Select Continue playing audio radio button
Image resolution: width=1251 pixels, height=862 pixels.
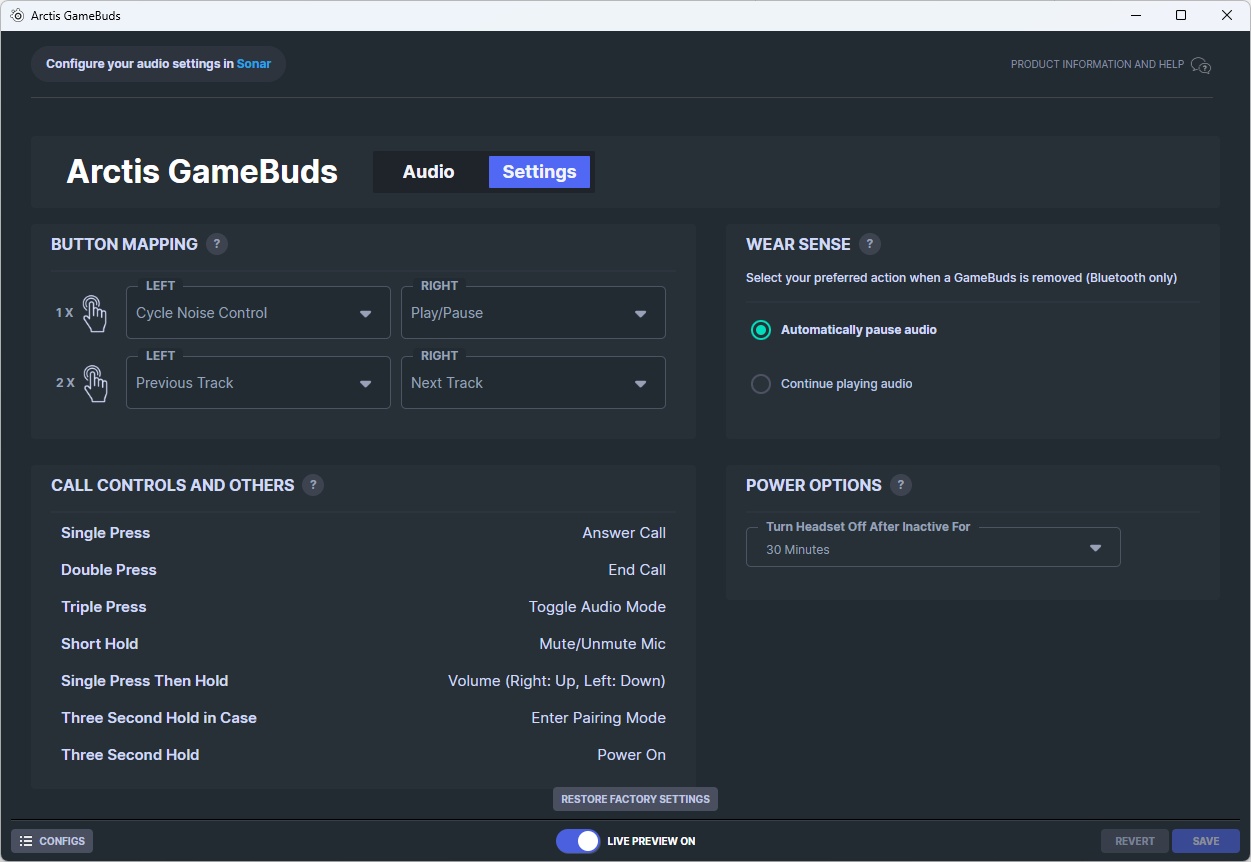761,384
